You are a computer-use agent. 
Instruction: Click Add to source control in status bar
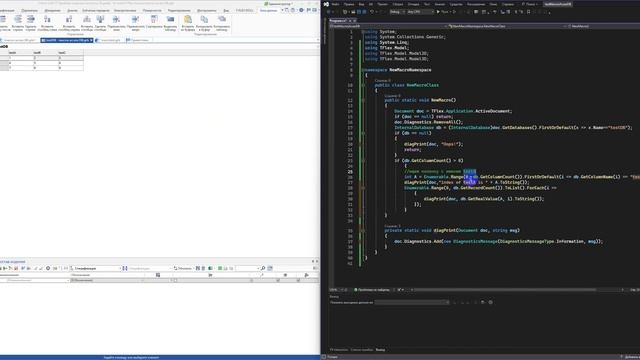click(631, 357)
